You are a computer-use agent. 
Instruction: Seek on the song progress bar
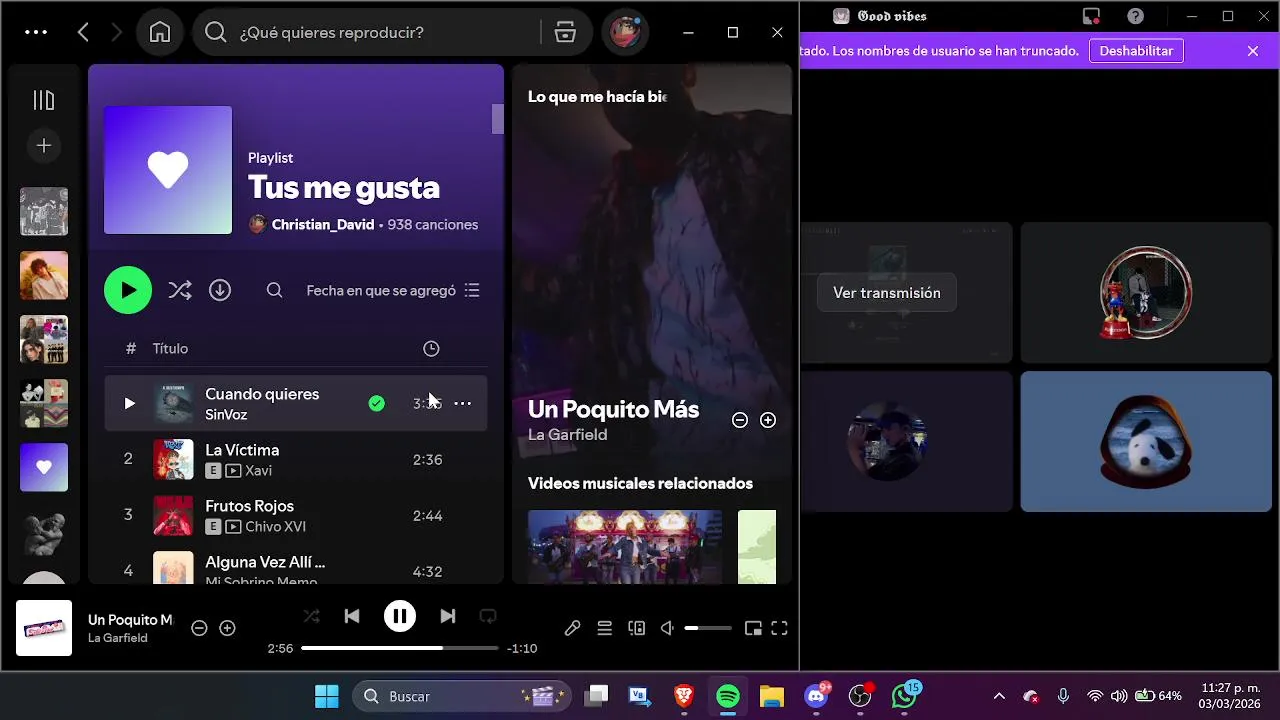pyautogui.click(x=400, y=648)
